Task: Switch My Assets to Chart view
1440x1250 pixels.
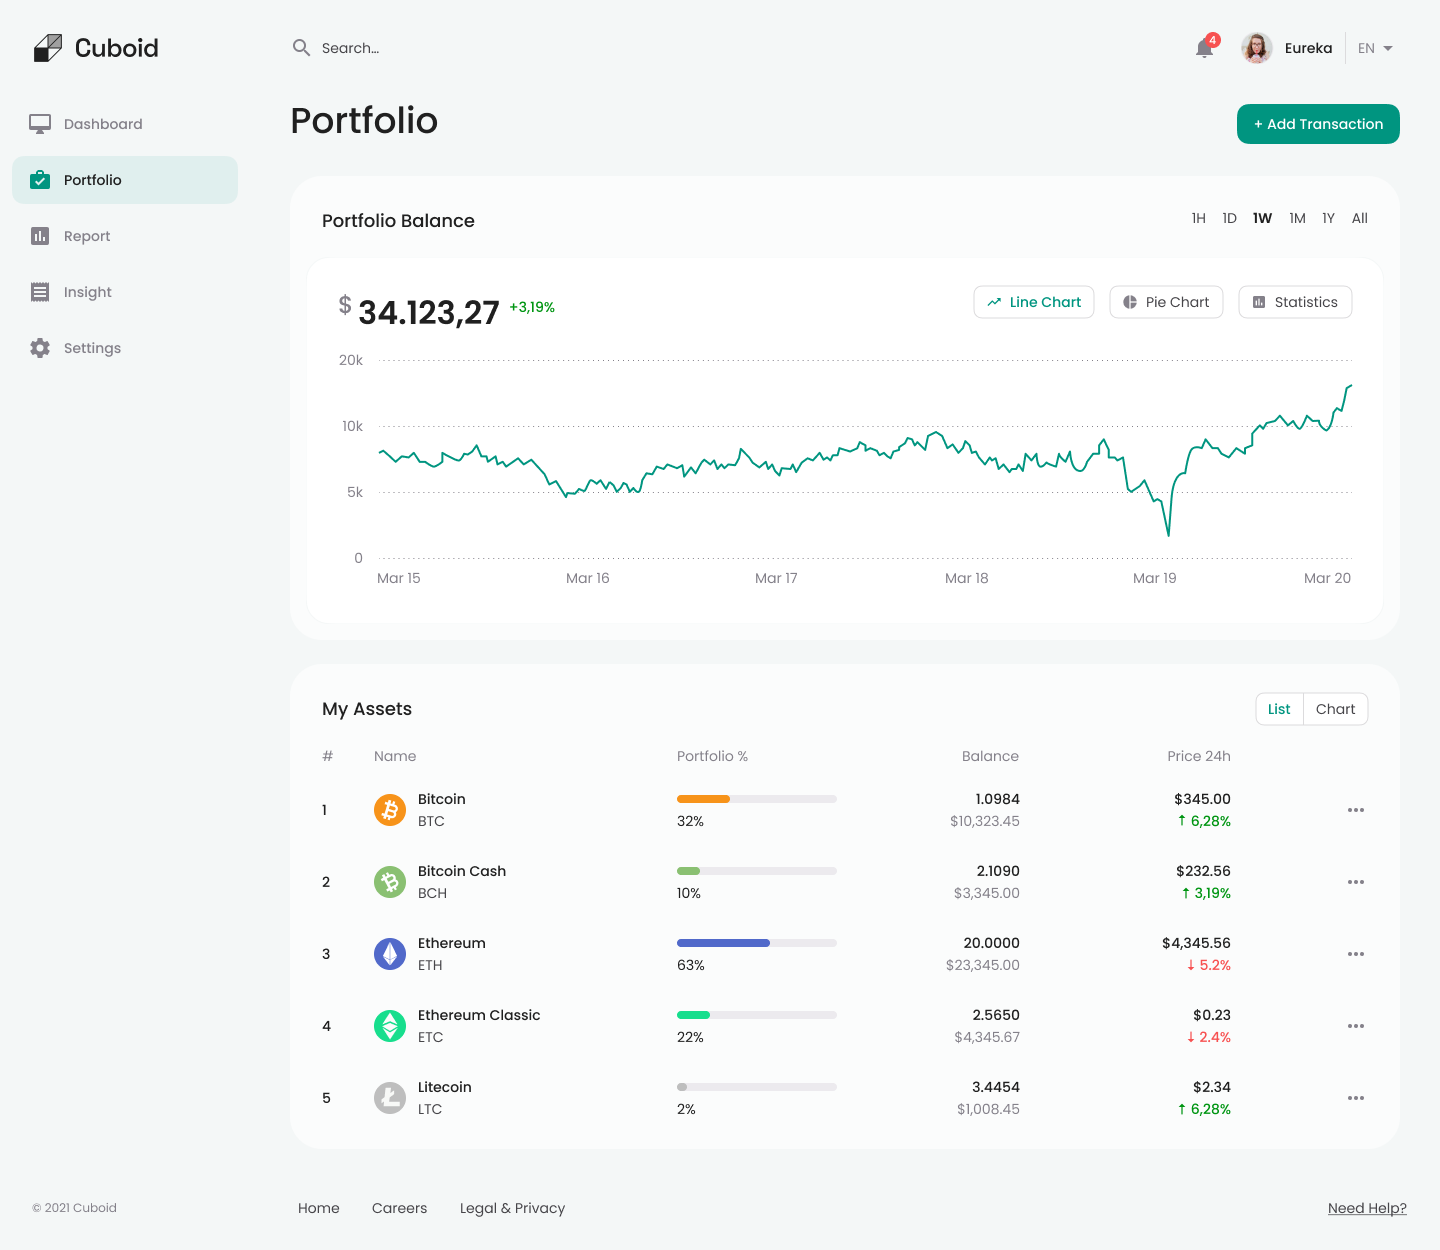Action: click(1336, 708)
